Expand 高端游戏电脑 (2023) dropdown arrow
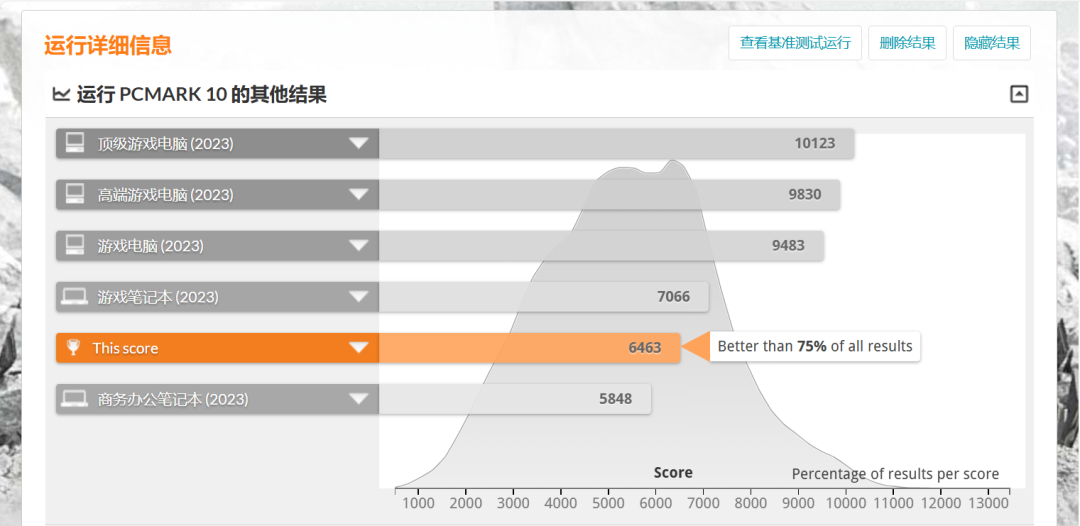The height and width of the screenshot is (526, 1080). pos(359,195)
